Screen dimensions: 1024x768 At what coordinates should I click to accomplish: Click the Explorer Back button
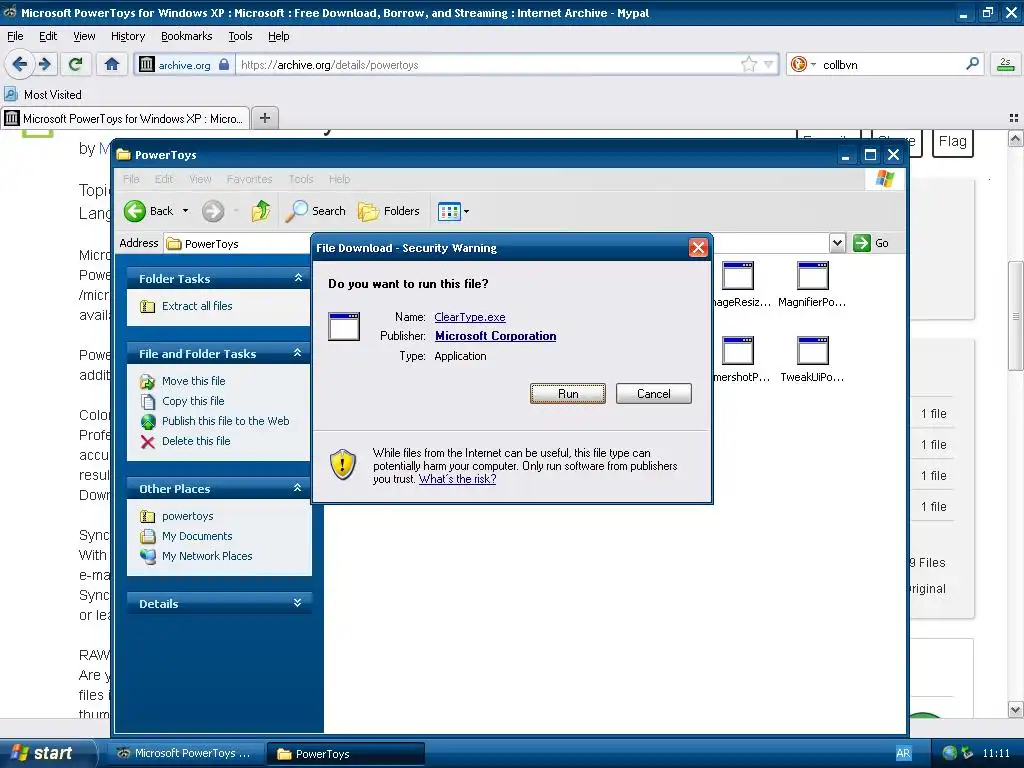pos(149,211)
